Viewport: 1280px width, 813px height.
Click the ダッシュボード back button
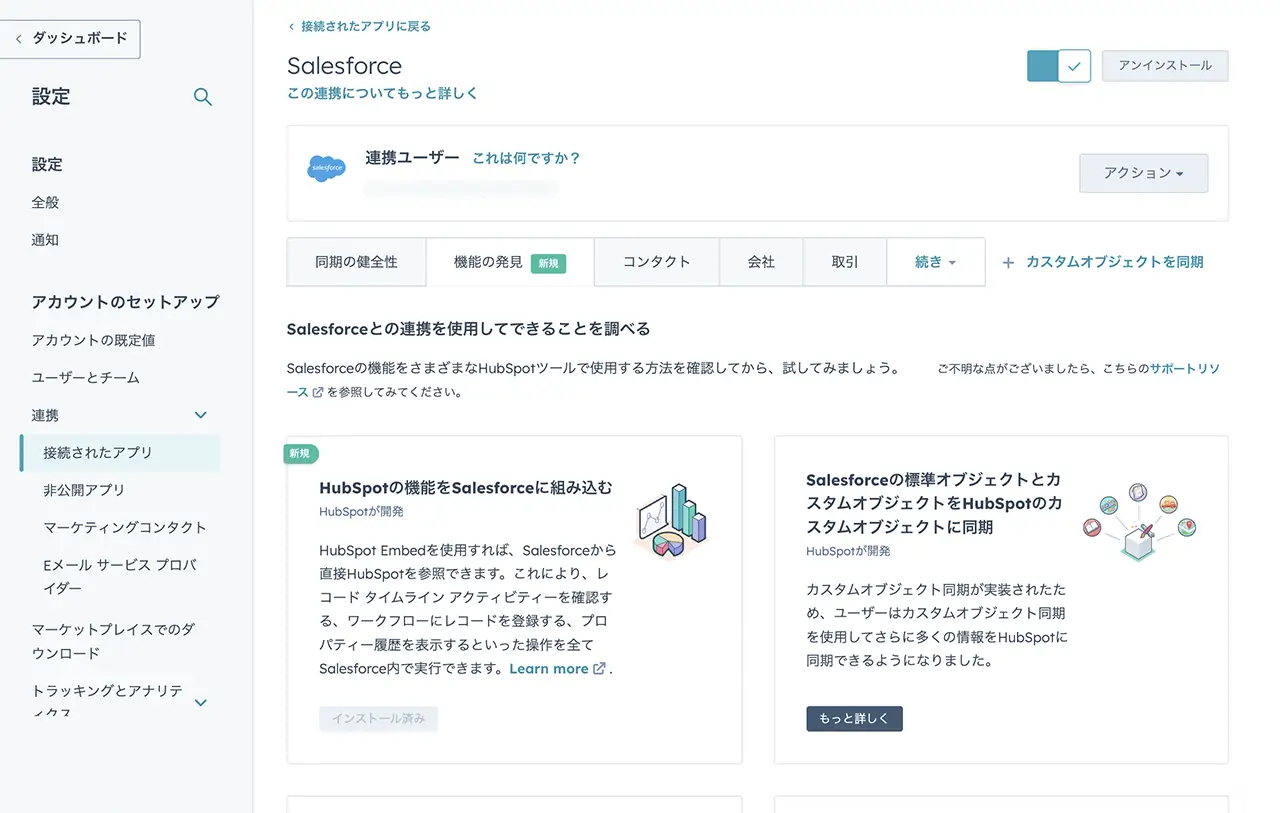click(x=70, y=39)
